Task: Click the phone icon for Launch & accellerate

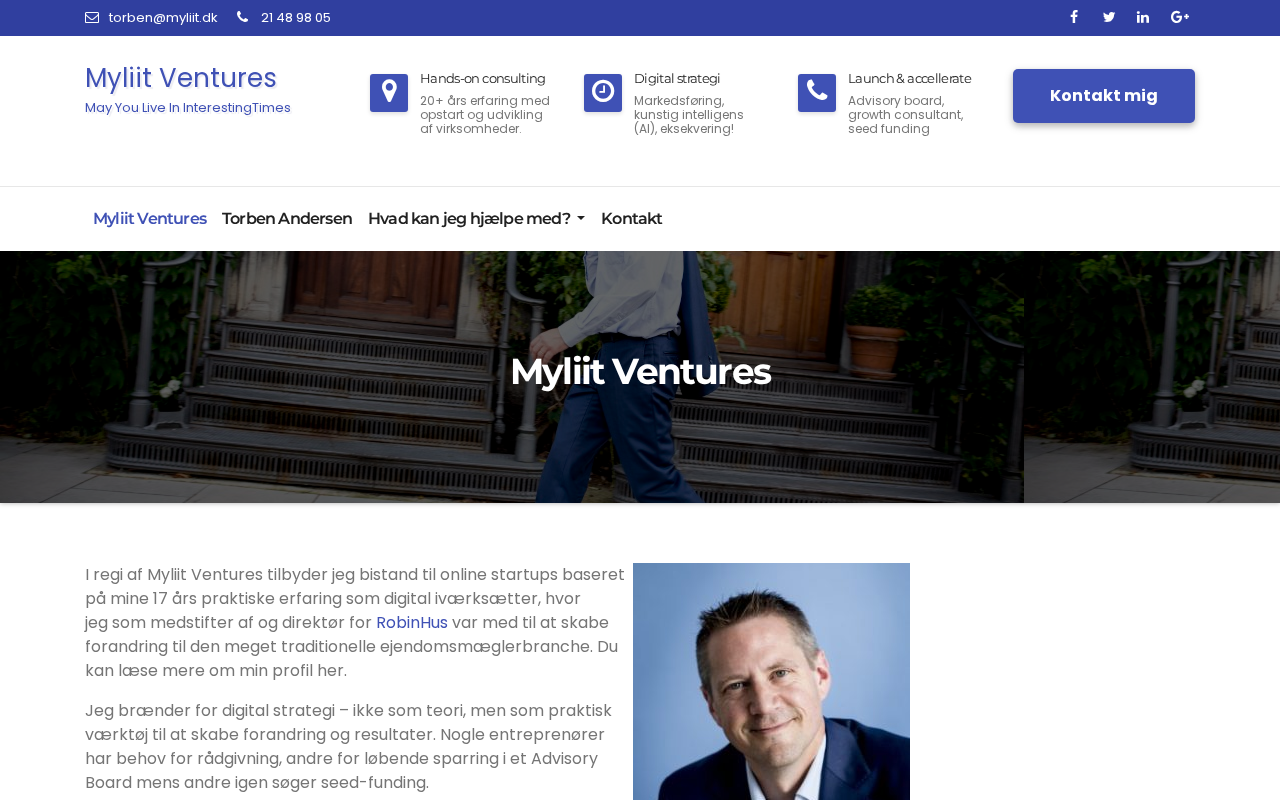Action: (x=817, y=93)
